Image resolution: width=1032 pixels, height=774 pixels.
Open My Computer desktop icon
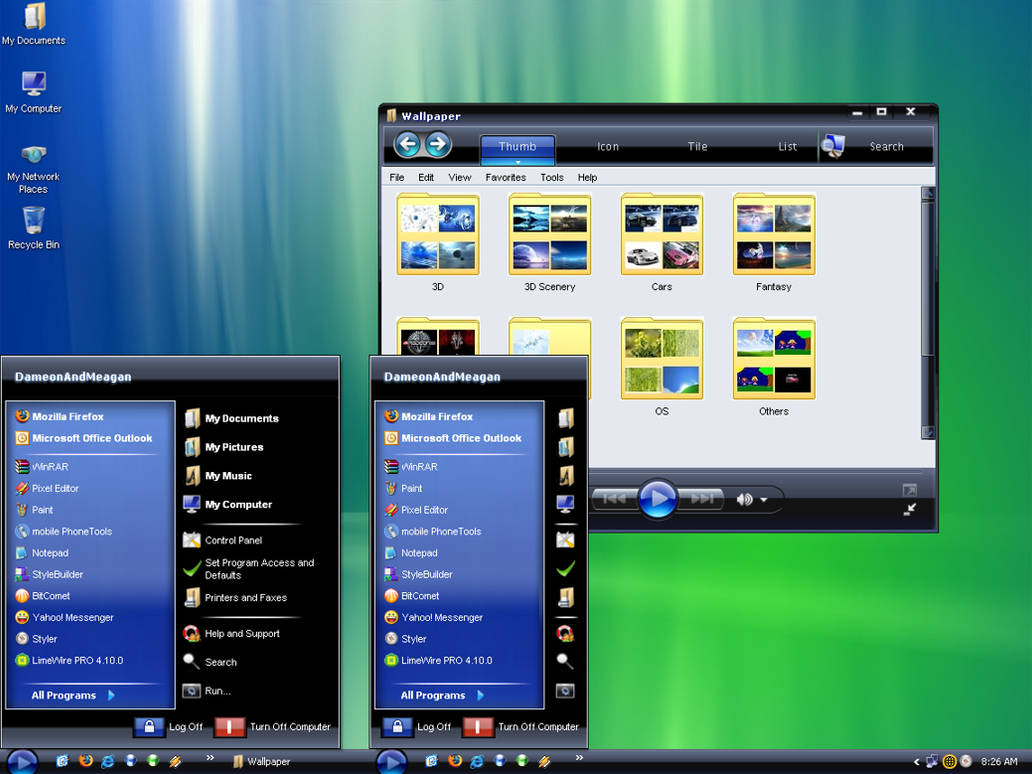(33, 85)
